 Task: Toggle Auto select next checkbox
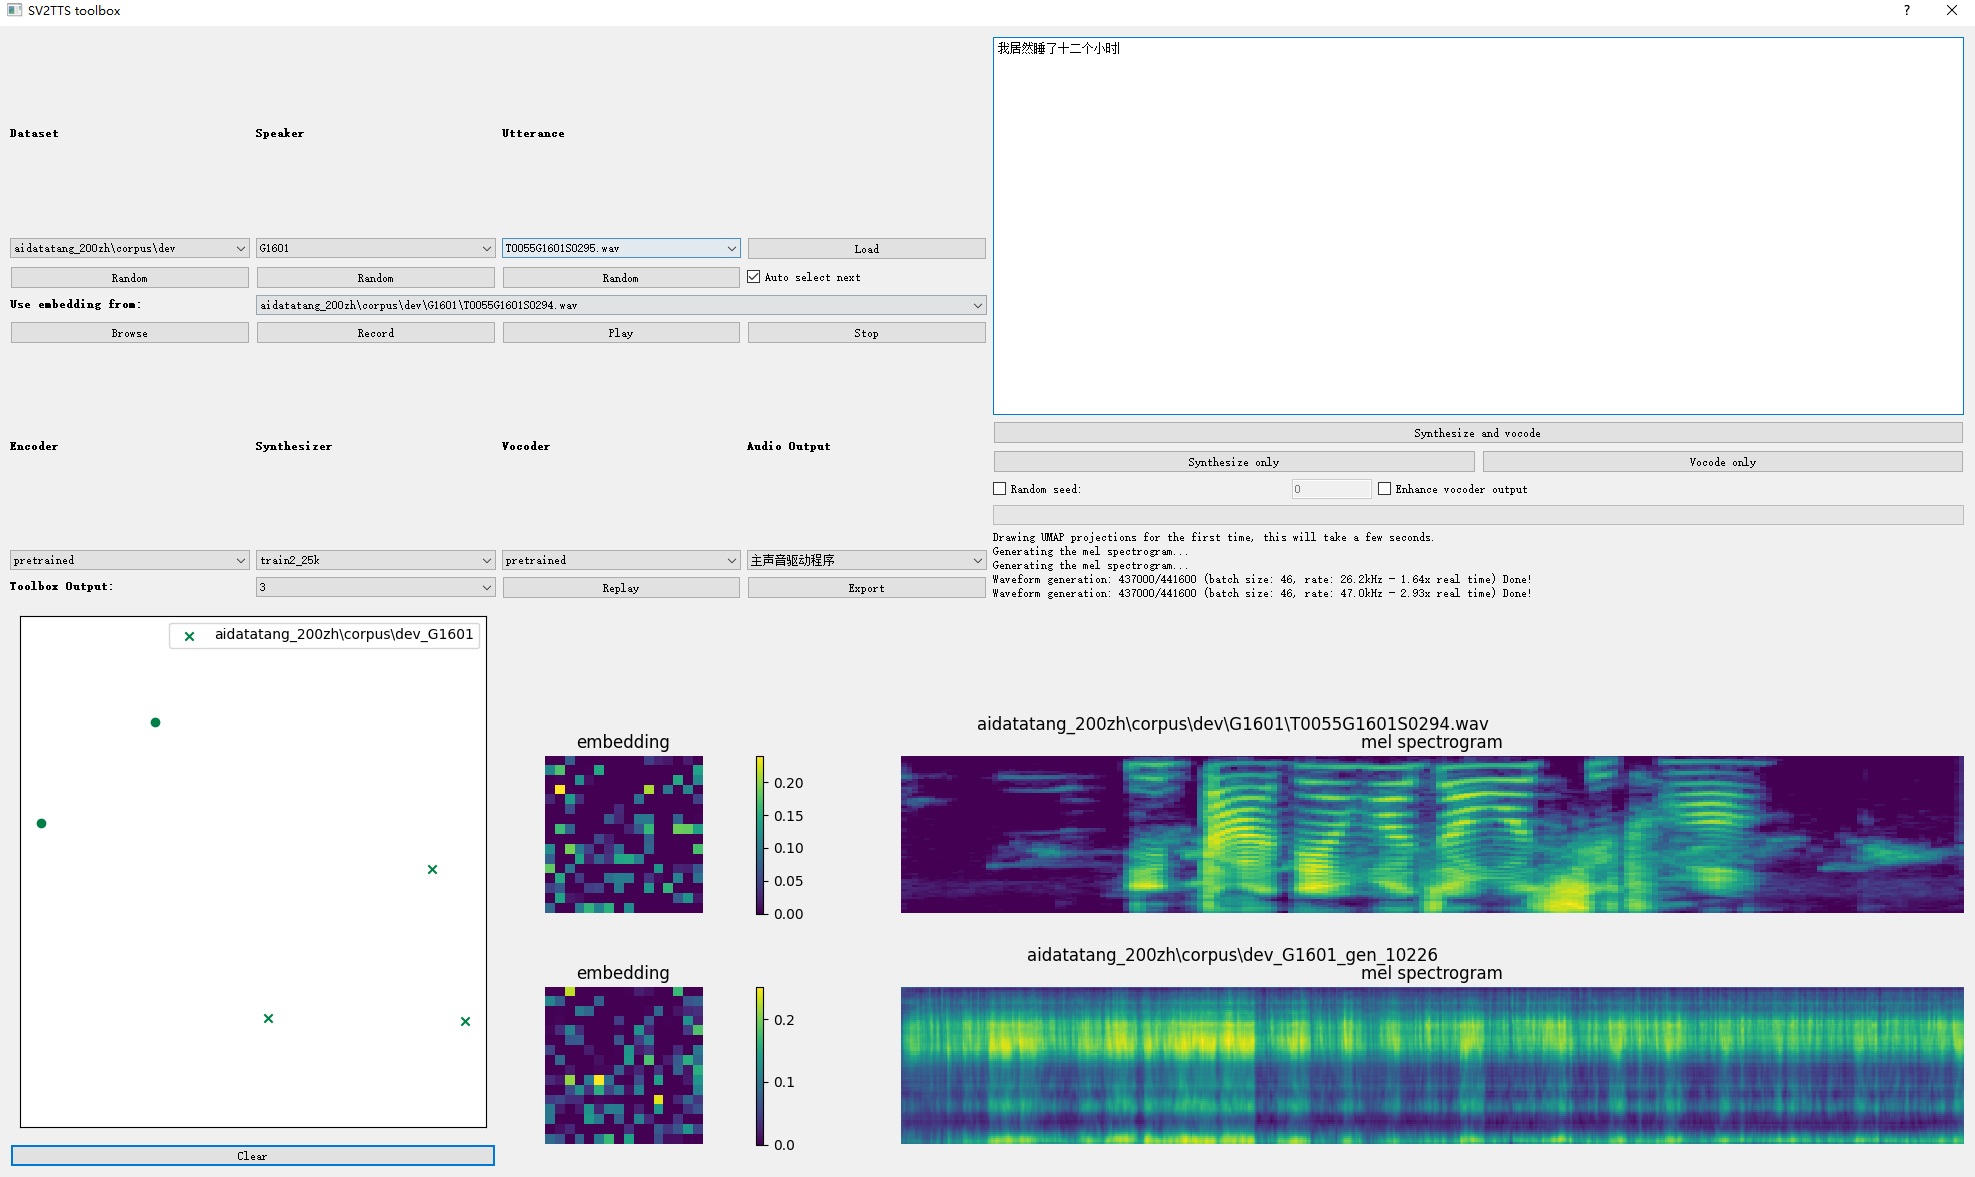point(754,277)
